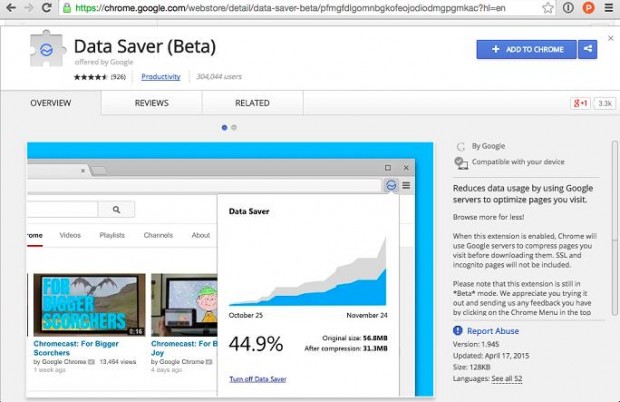This screenshot has height=402, width=620.
Task: Go forward with the browser forward arrow
Action: coord(28,8)
